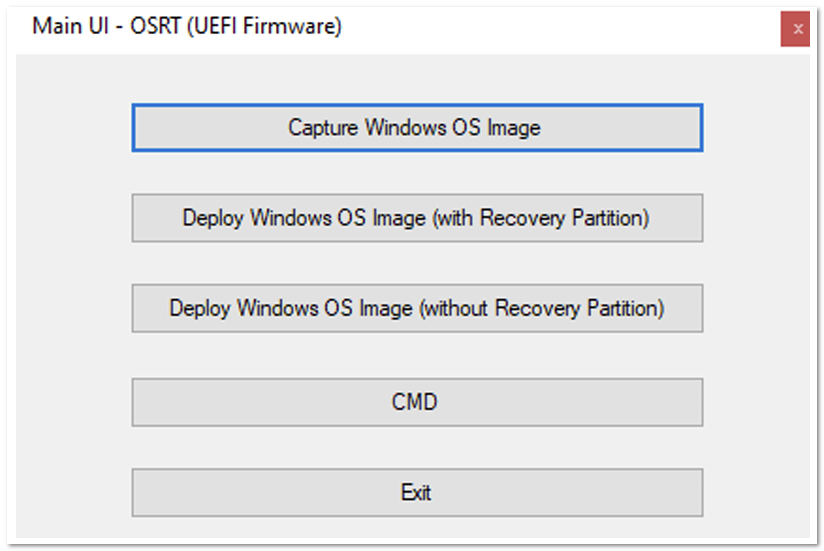
Task: Begin deployment including the Recovery Partition
Action: tap(417, 218)
